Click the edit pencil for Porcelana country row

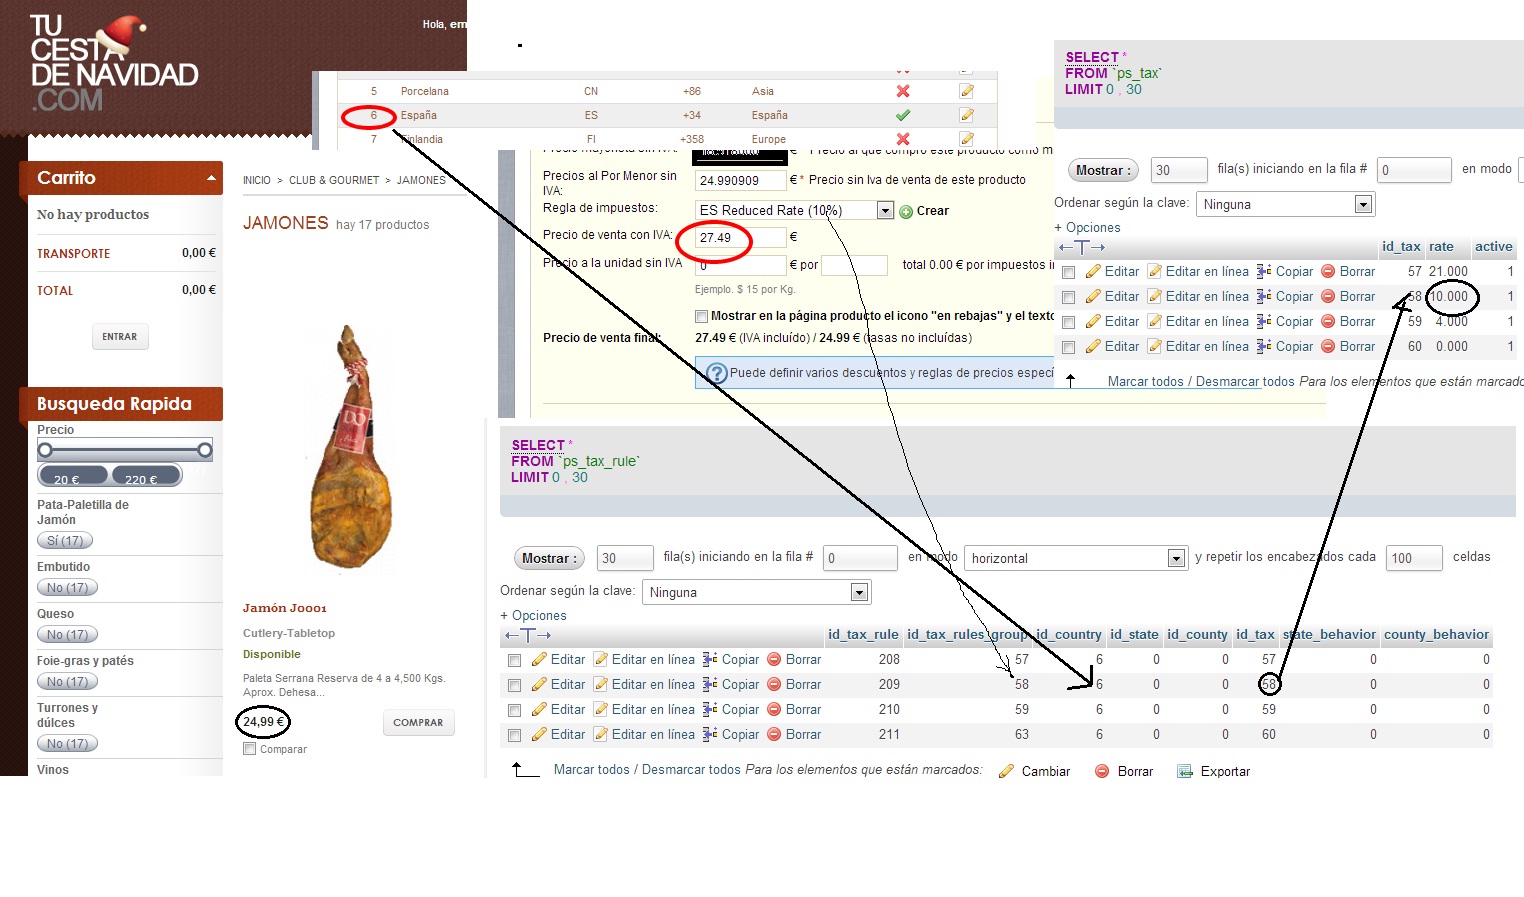click(966, 91)
